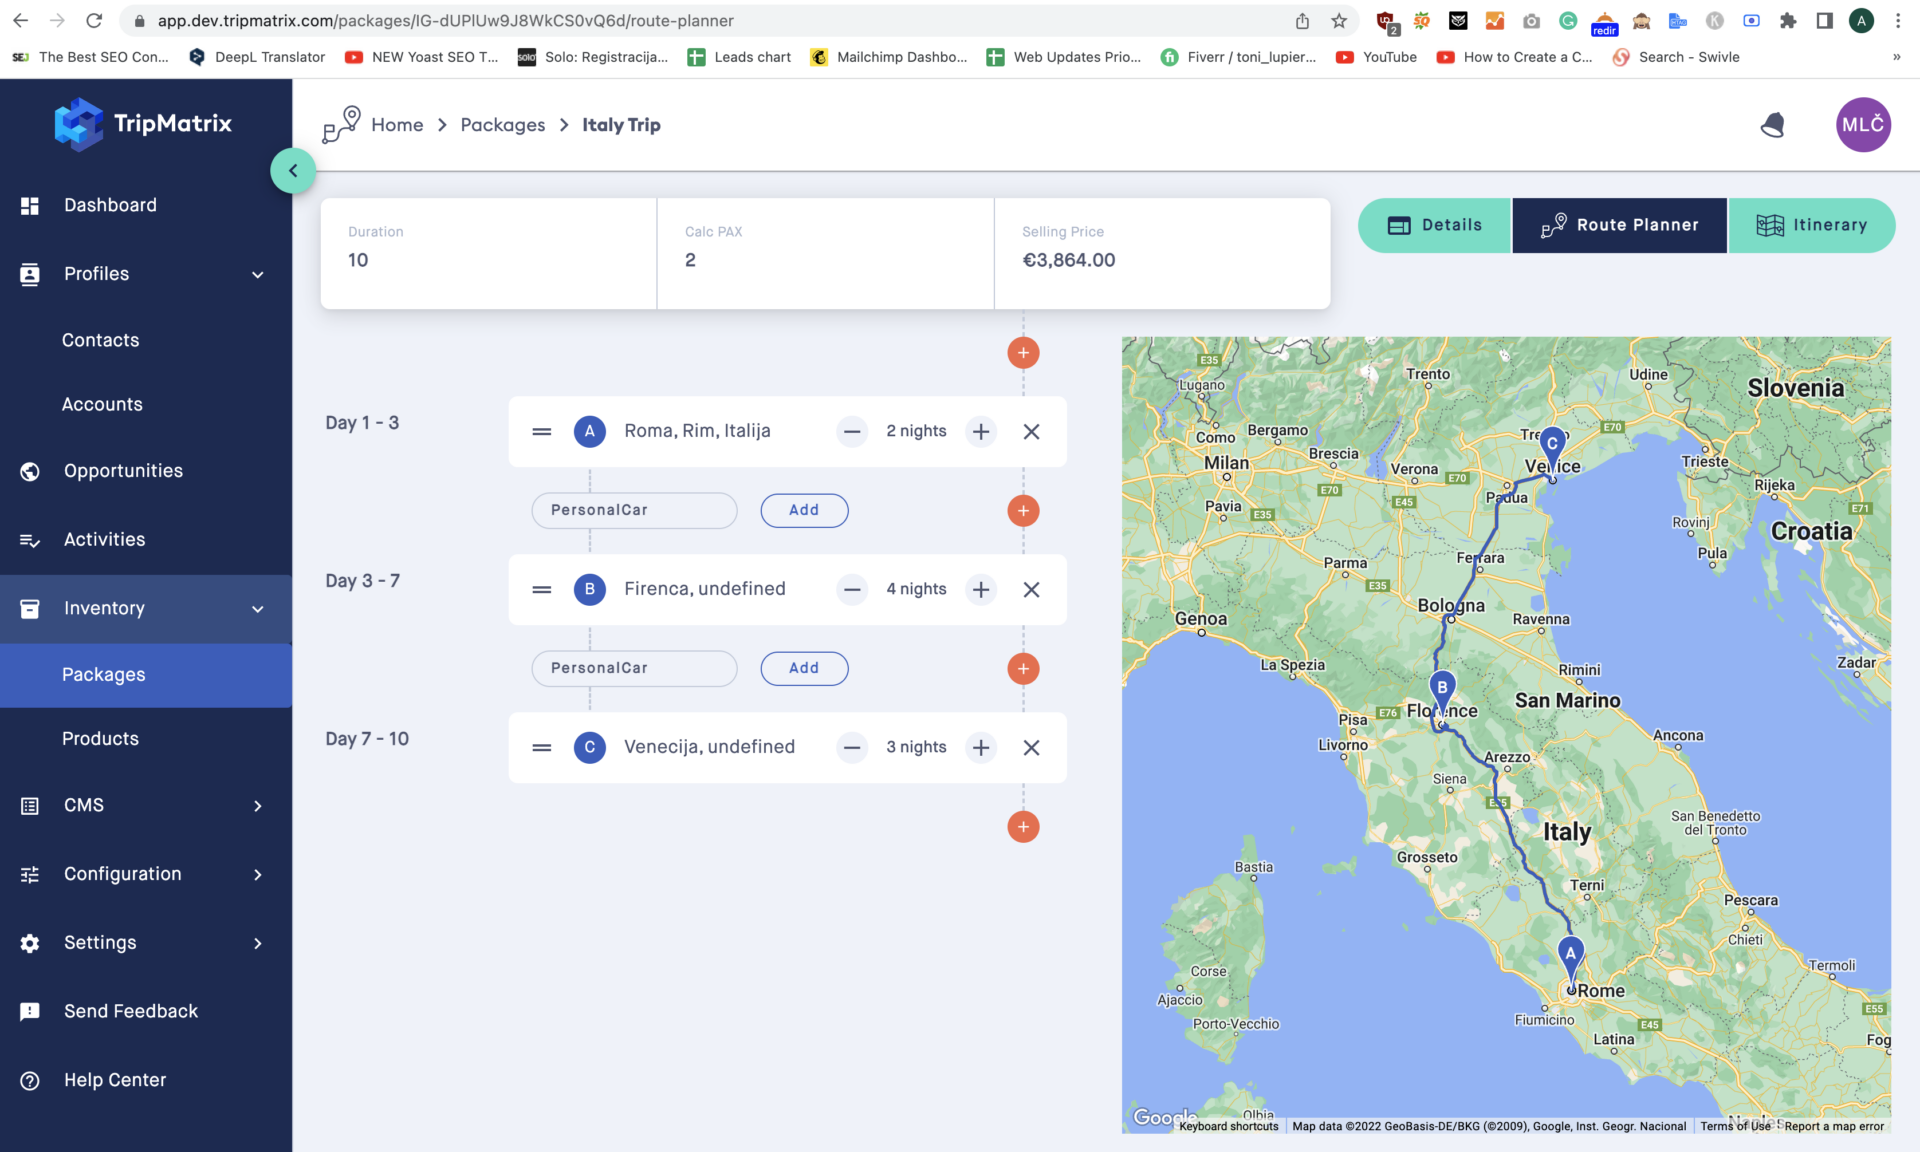The height and width of the screenshot is (1152, 1920).
Task: Open the Dashboard sidebar icon
Action: coord(30,205)
